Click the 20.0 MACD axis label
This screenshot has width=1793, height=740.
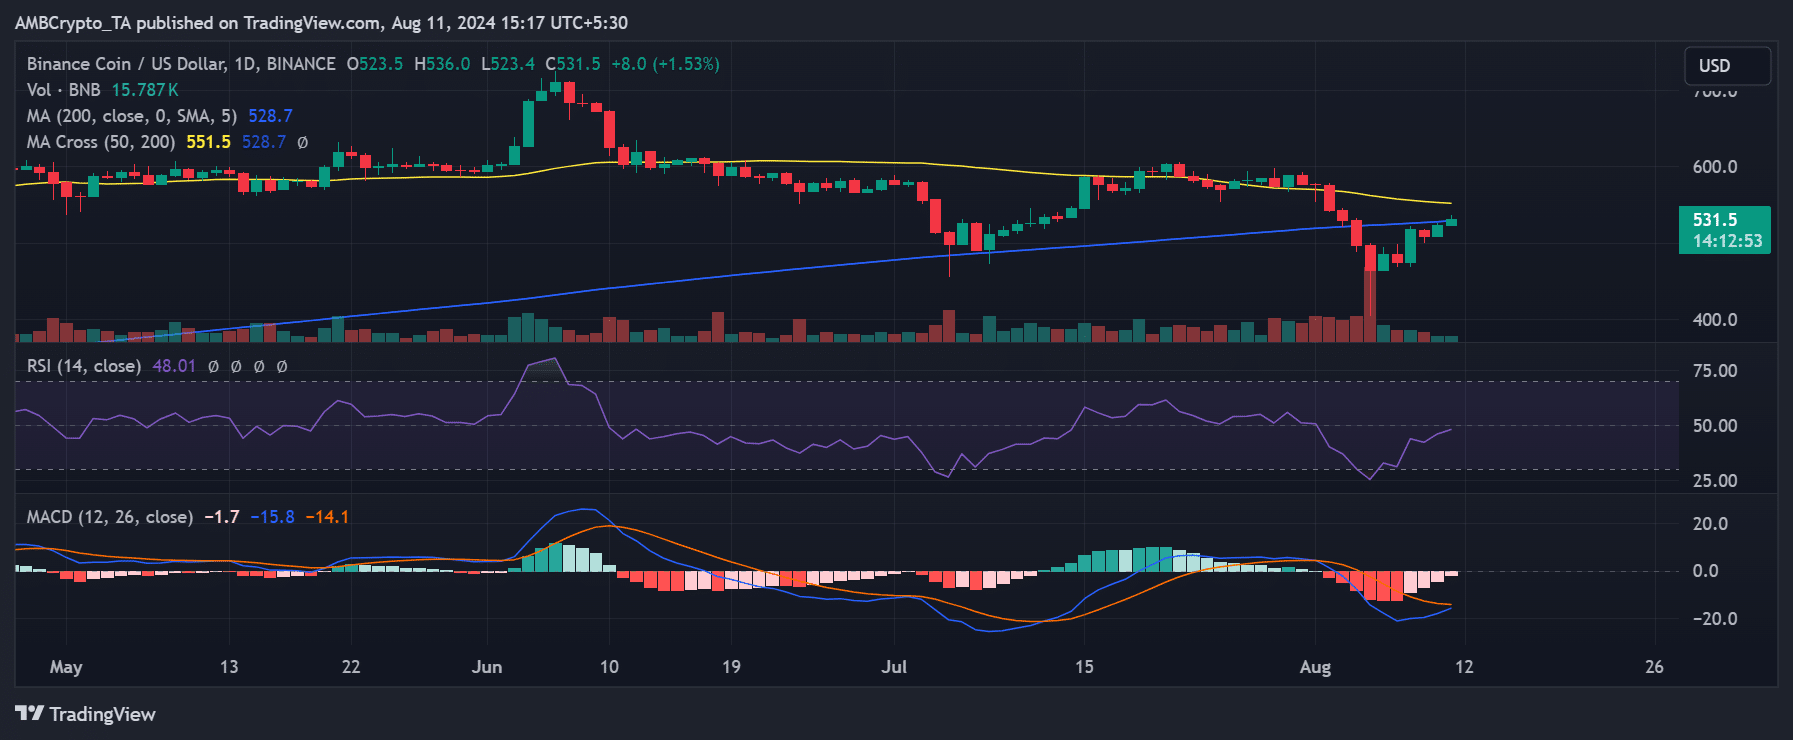coord(1710,524)
